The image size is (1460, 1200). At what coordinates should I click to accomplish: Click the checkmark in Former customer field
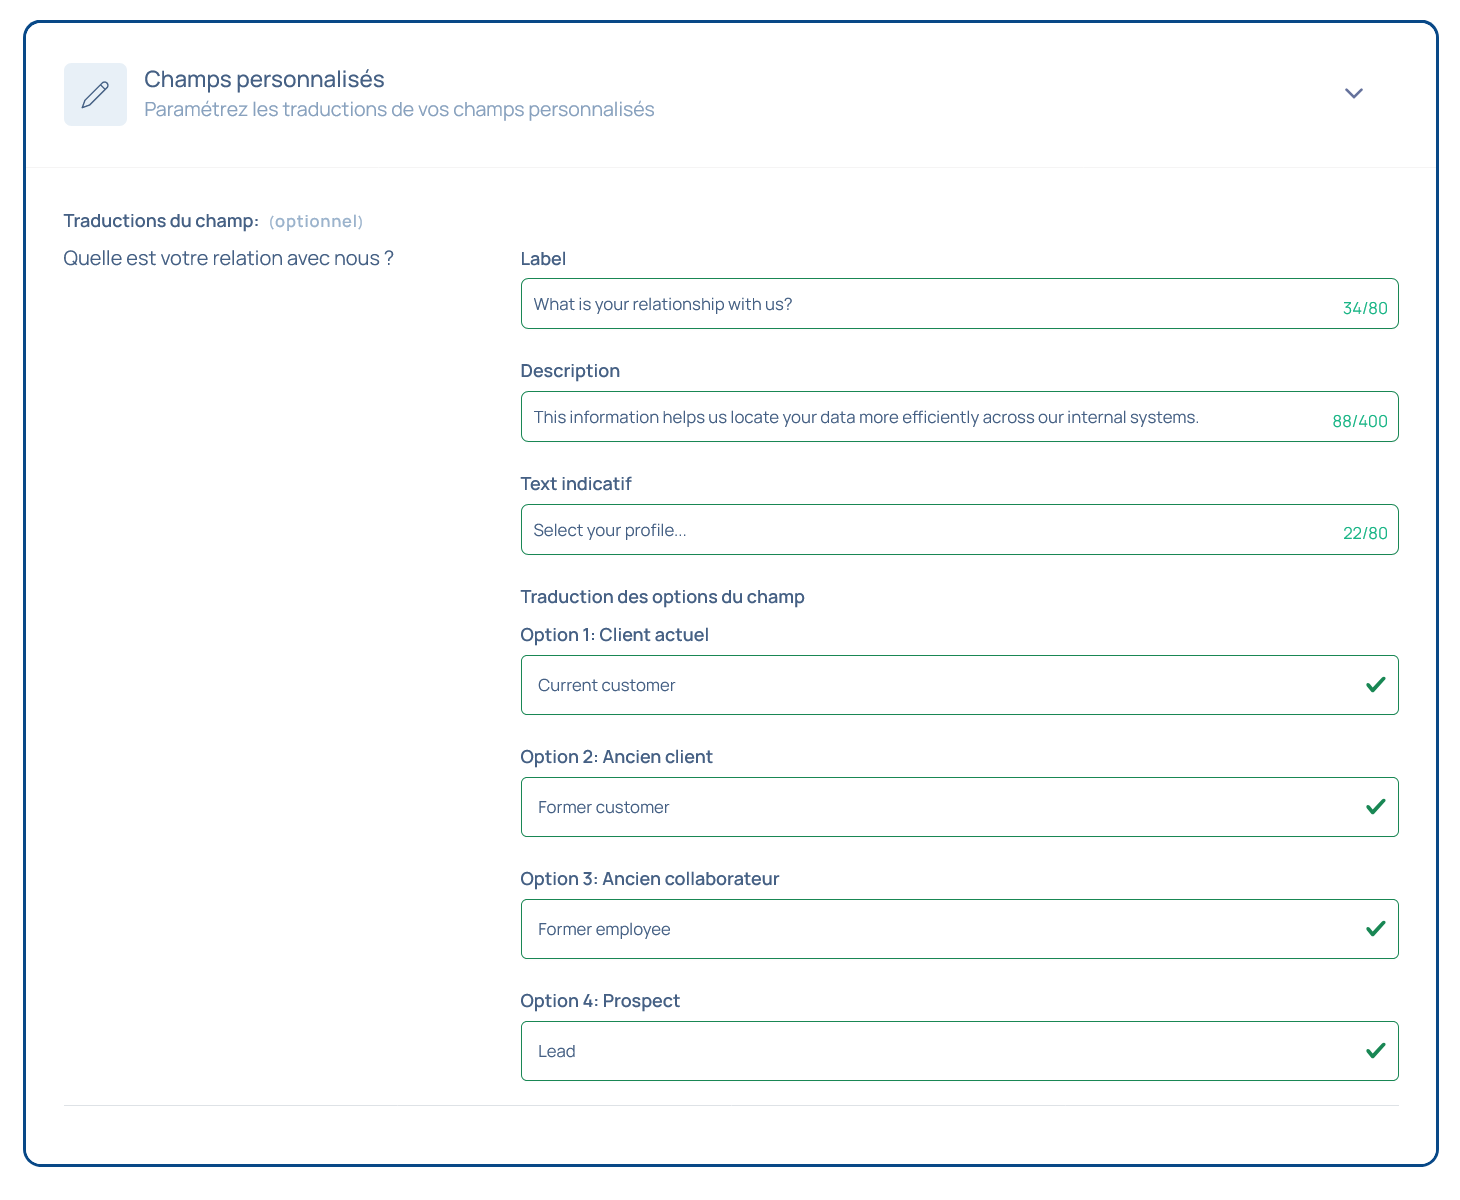click(x=1375, y=807)
